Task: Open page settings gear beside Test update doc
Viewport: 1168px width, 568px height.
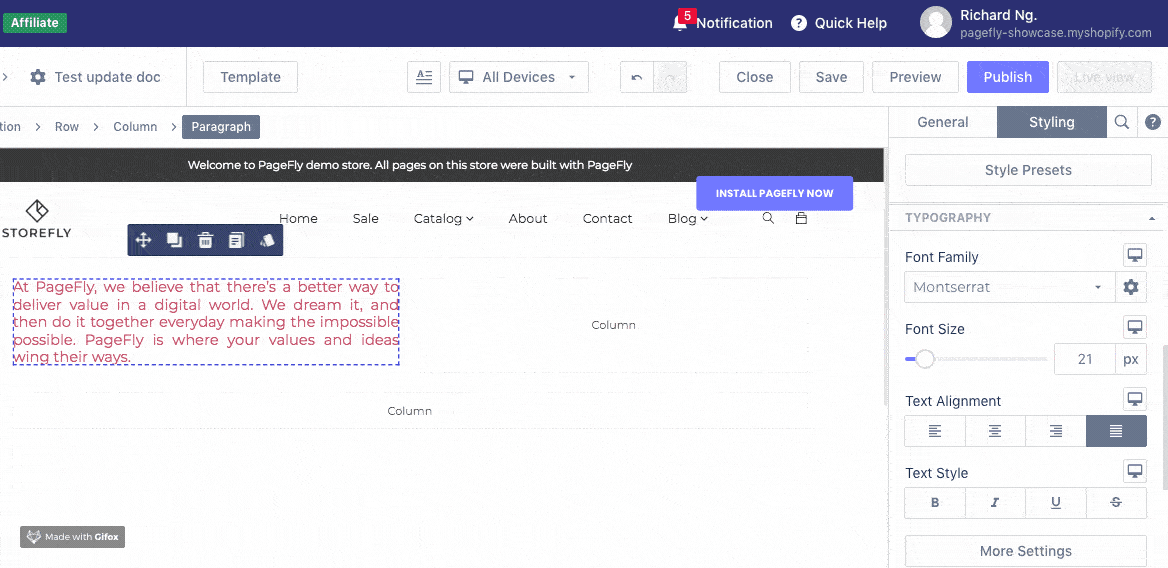Action: click(x=38, y=77)
